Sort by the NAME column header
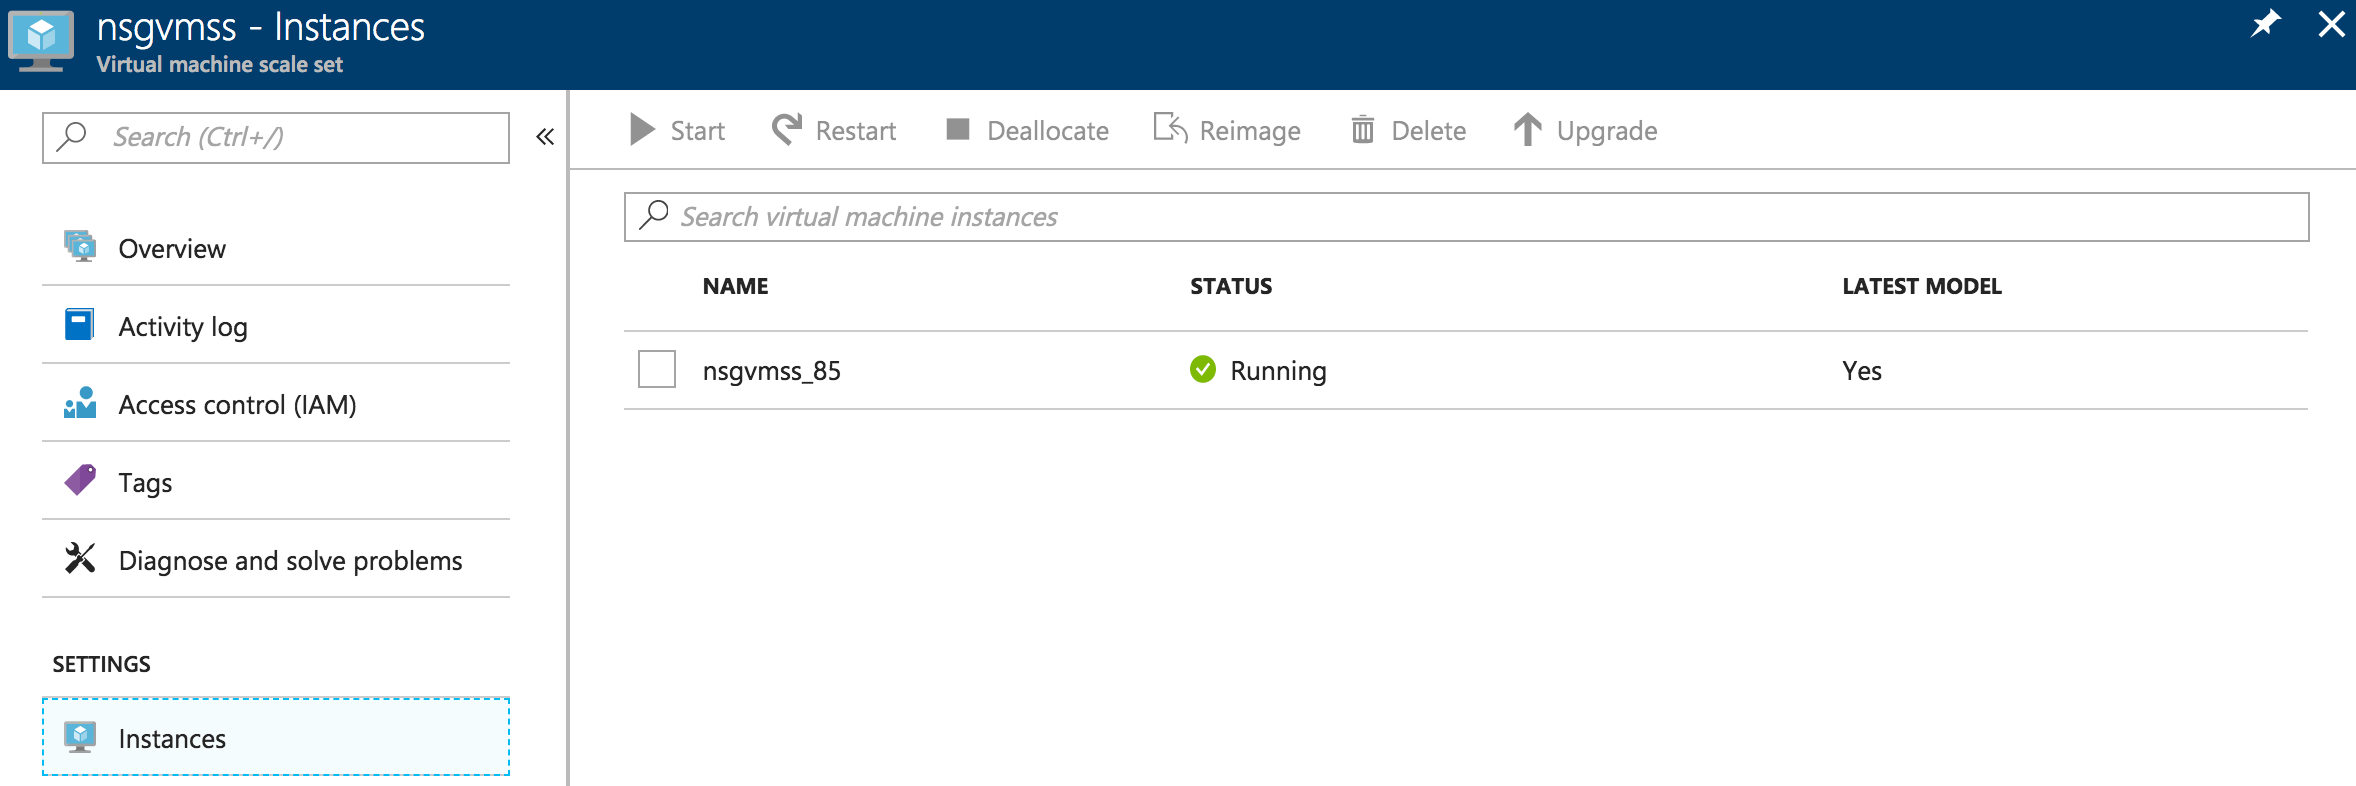This screenshot has height=786, width=2356. tap(736, 286)
